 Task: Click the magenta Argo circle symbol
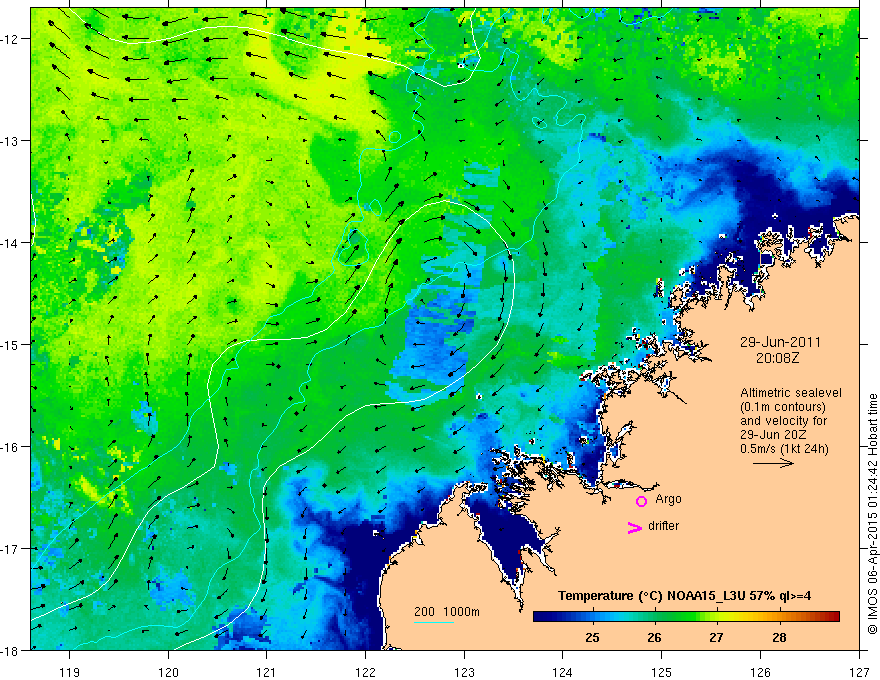[x=641, y=501]
